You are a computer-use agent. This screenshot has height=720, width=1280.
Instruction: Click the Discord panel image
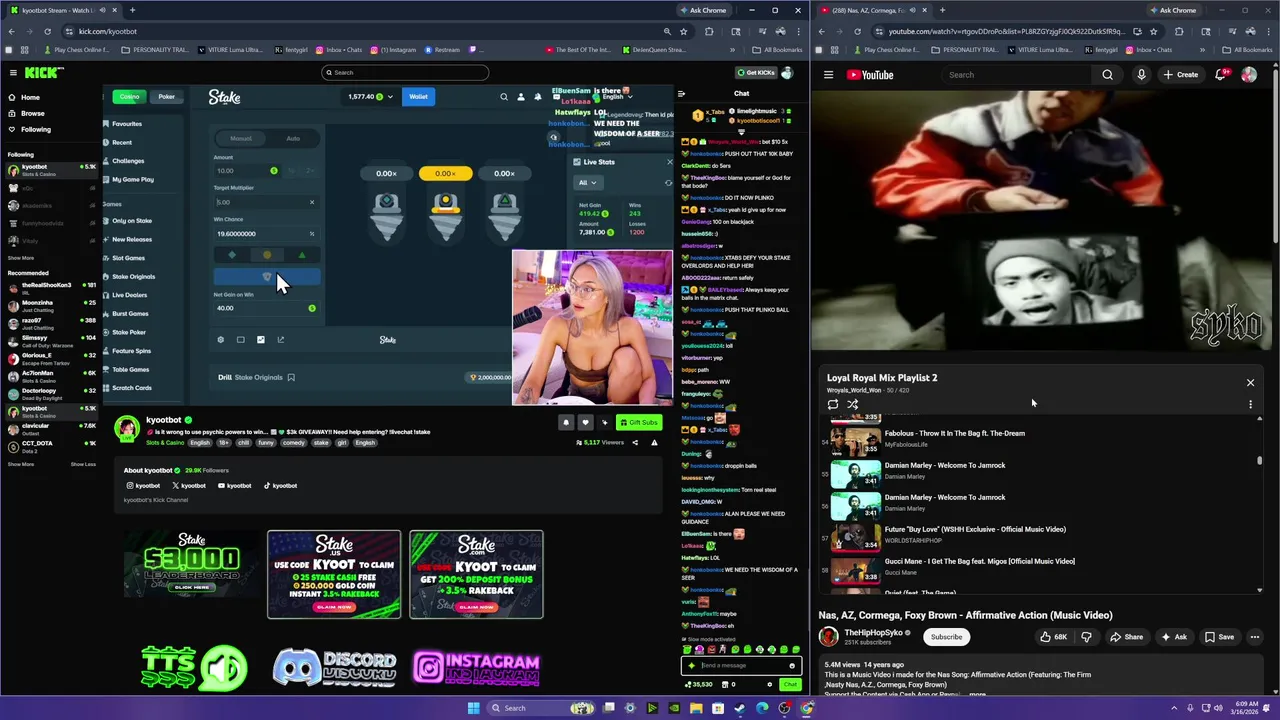pos(335,668)
